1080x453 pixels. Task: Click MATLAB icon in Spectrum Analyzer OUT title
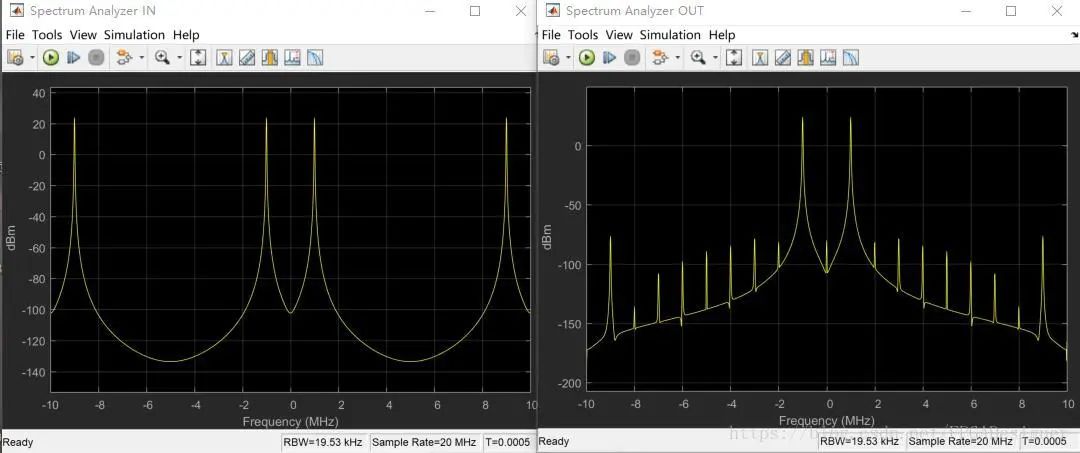552,11
